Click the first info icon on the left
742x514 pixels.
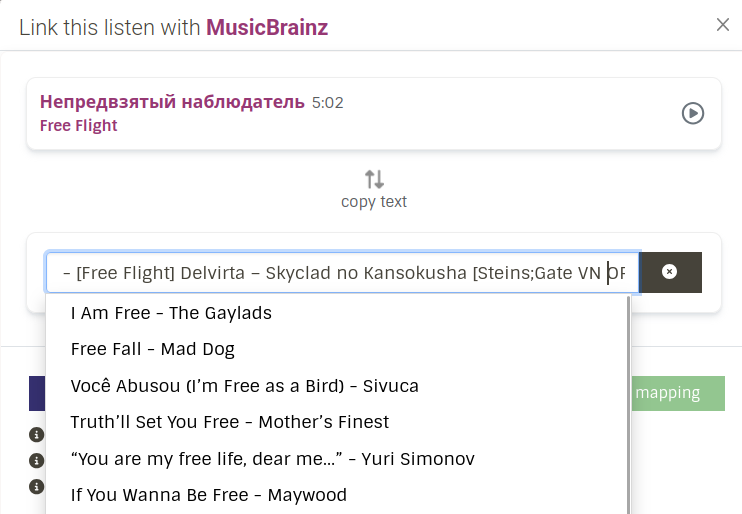37,435
